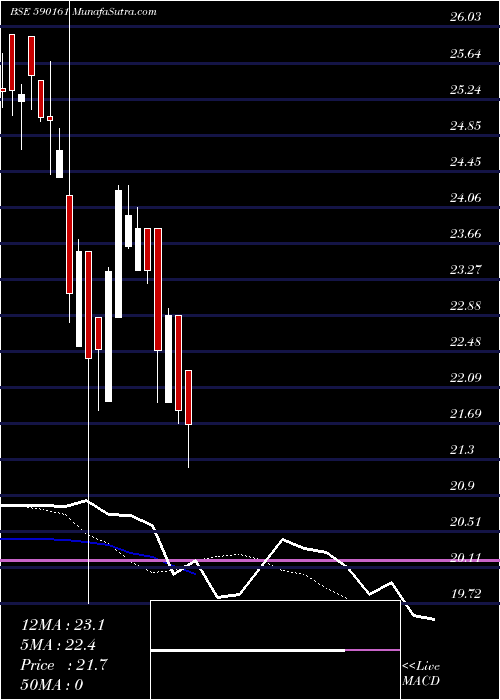The width and height of the screenshot is (500, 700).
Task: Click the Price : 21.7 readout
Action: (63, 665)
